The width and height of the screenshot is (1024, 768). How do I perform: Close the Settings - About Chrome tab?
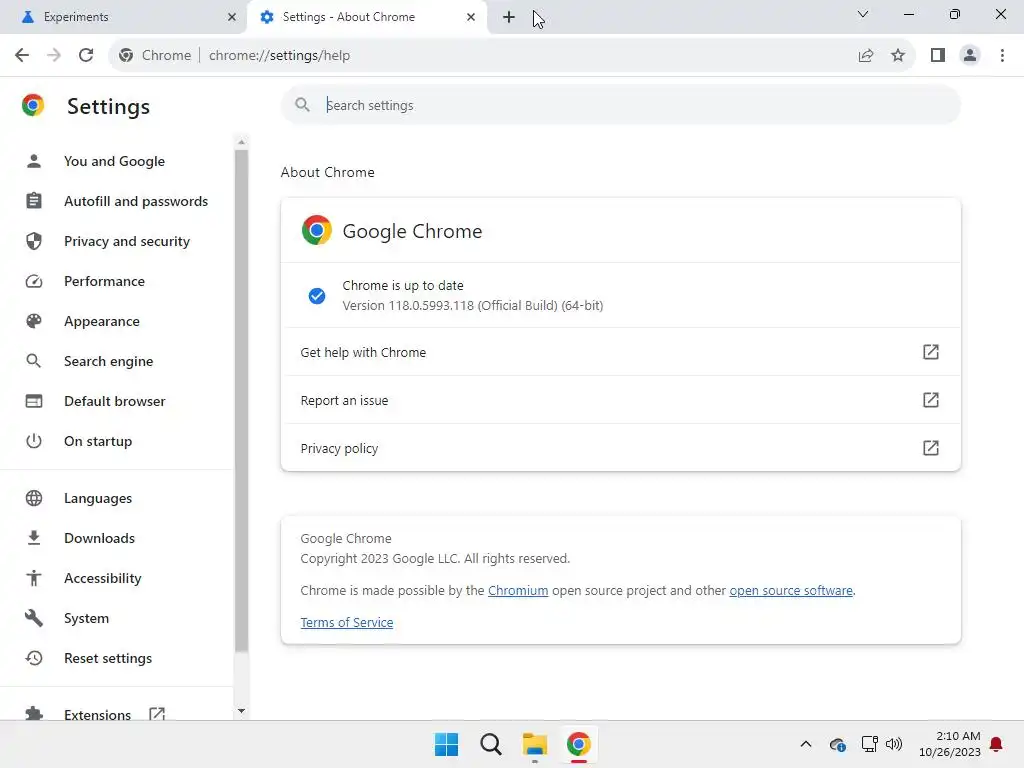coord(471,17)
